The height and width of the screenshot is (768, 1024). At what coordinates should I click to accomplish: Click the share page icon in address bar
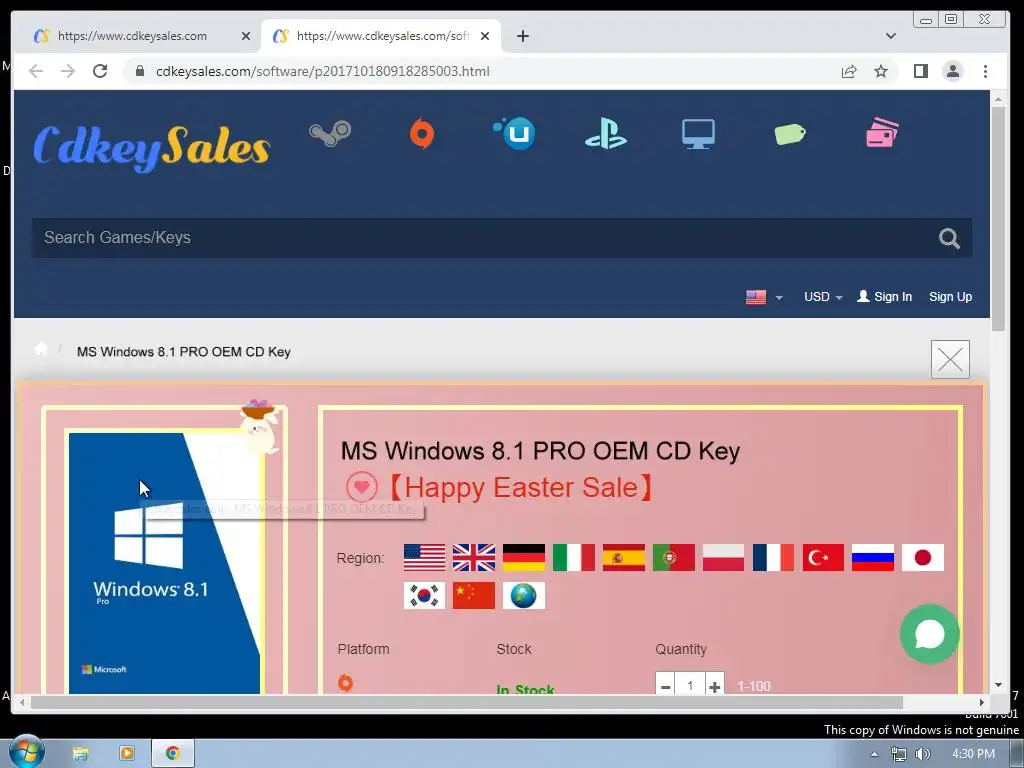[849, 71]
